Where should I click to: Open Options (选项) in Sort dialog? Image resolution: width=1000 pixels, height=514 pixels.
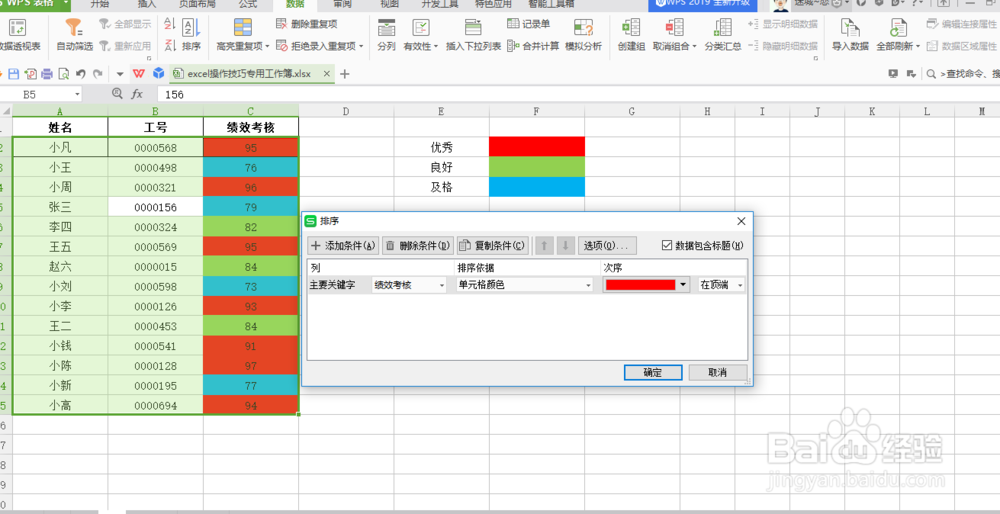(607, 246)
